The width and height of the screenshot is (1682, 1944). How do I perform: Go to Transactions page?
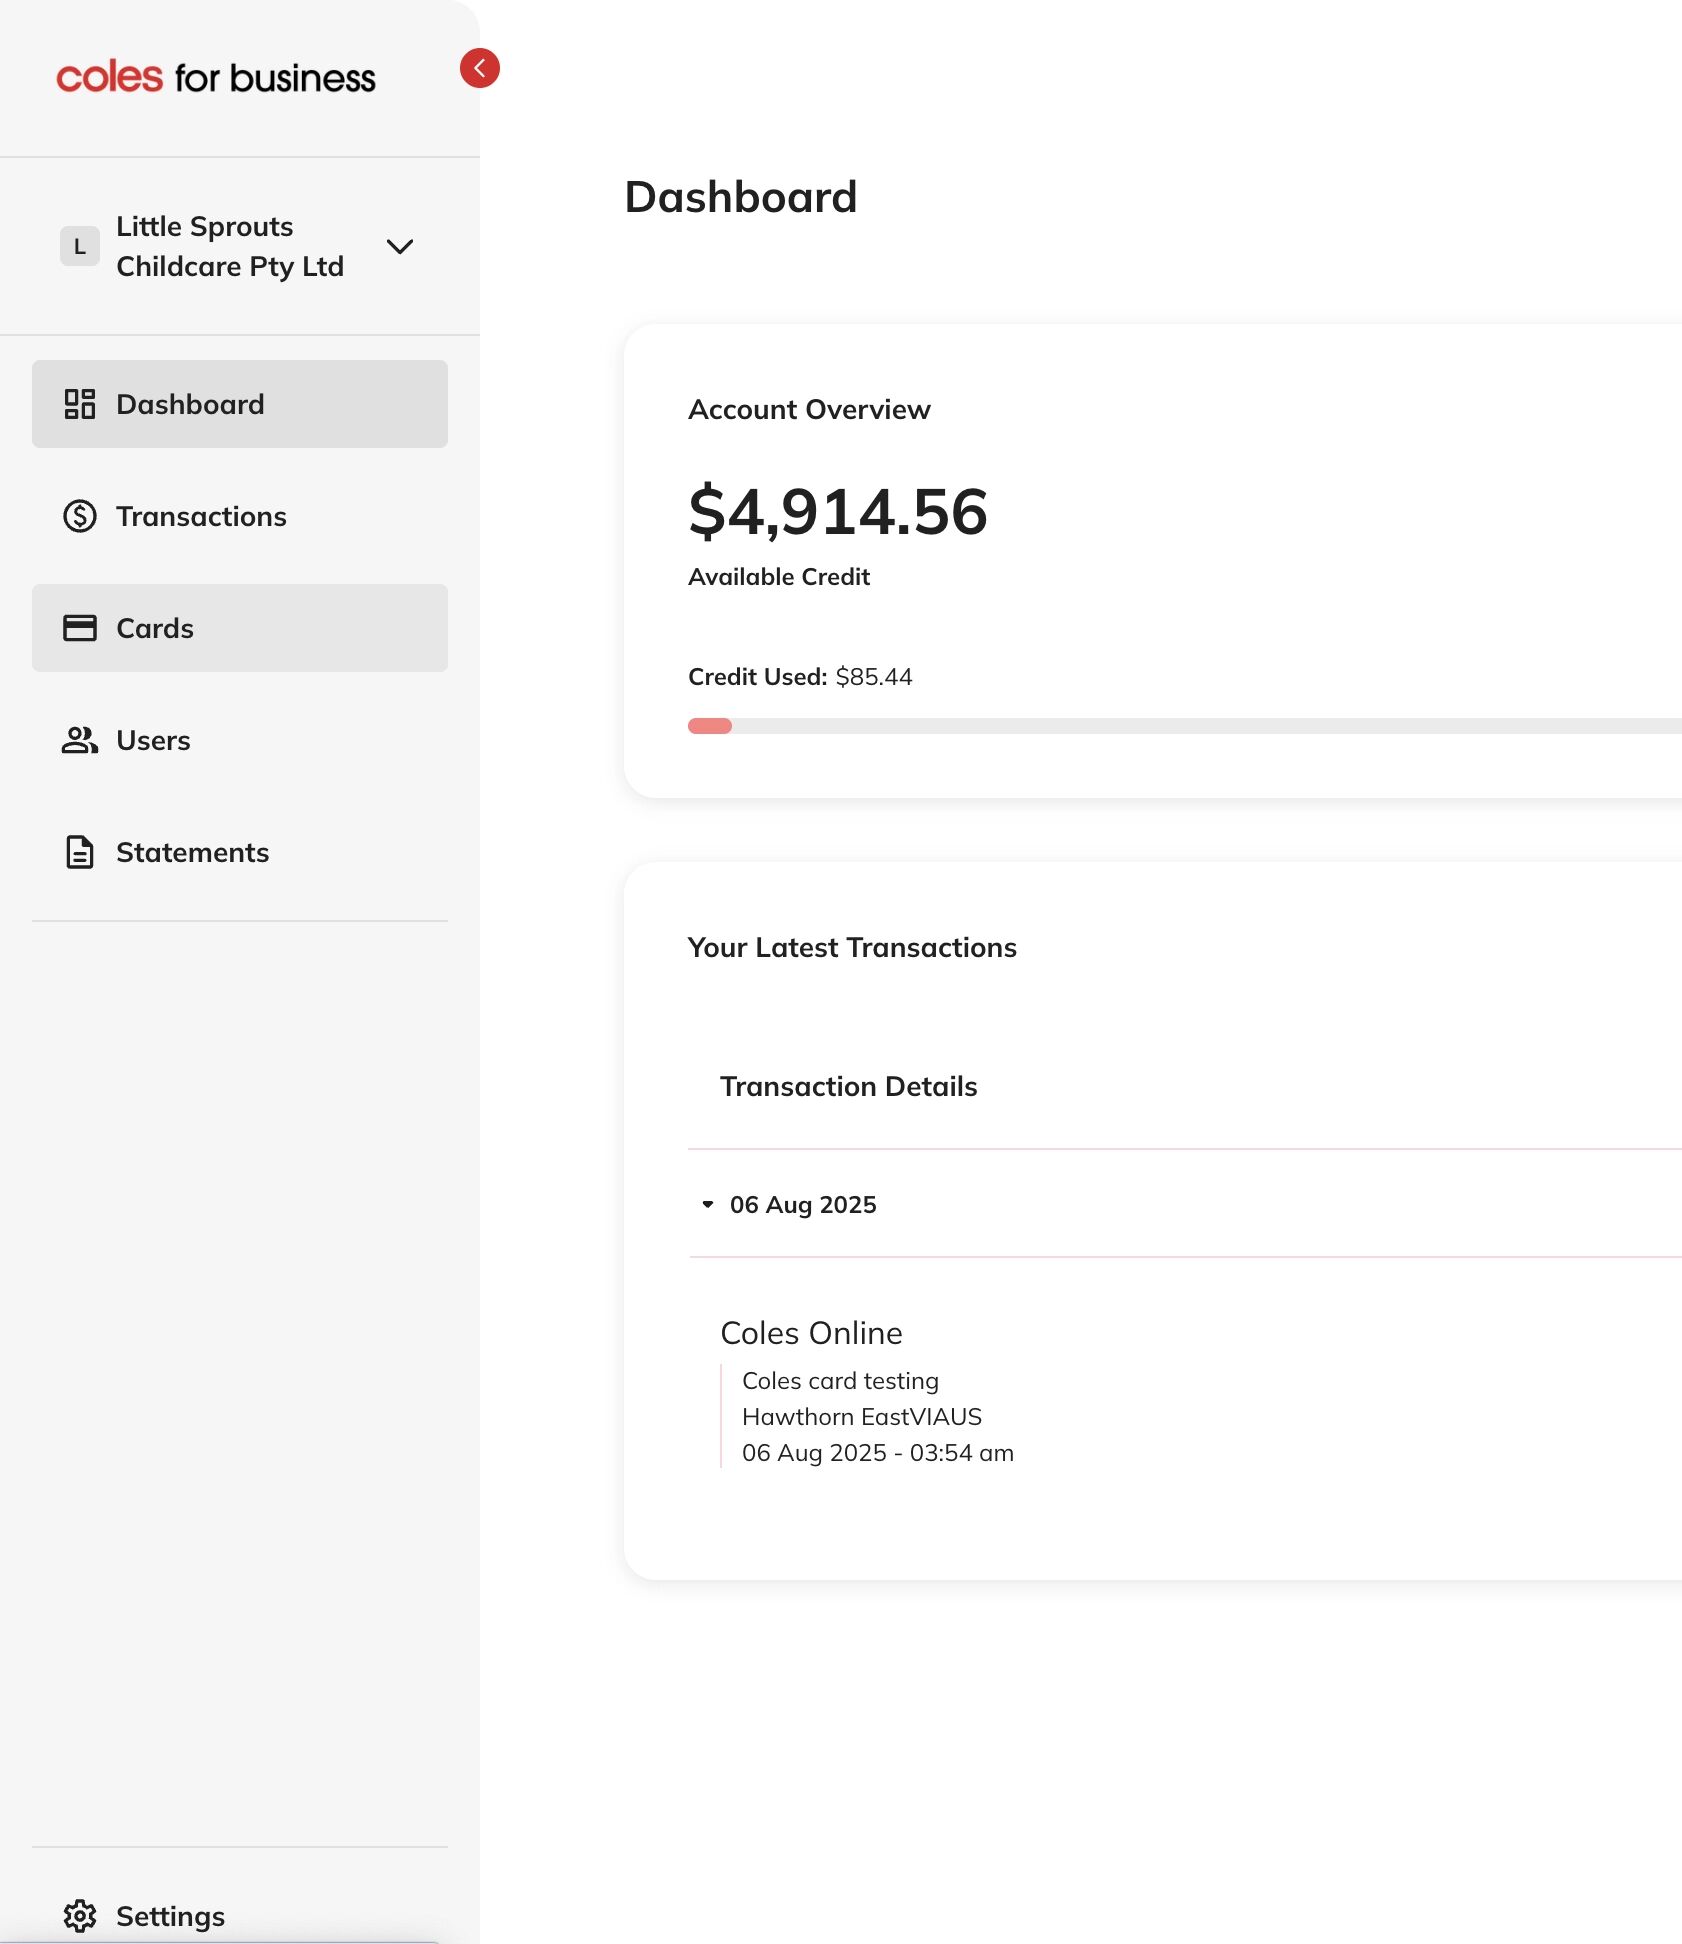pos(201,516)
